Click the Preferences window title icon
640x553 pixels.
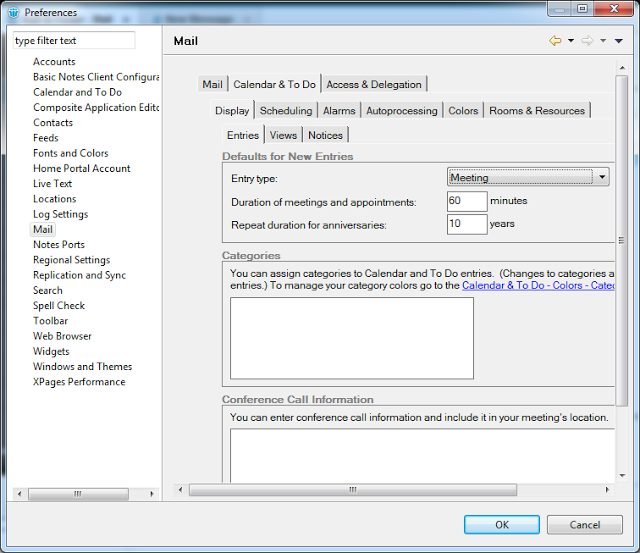pos(12,12)
